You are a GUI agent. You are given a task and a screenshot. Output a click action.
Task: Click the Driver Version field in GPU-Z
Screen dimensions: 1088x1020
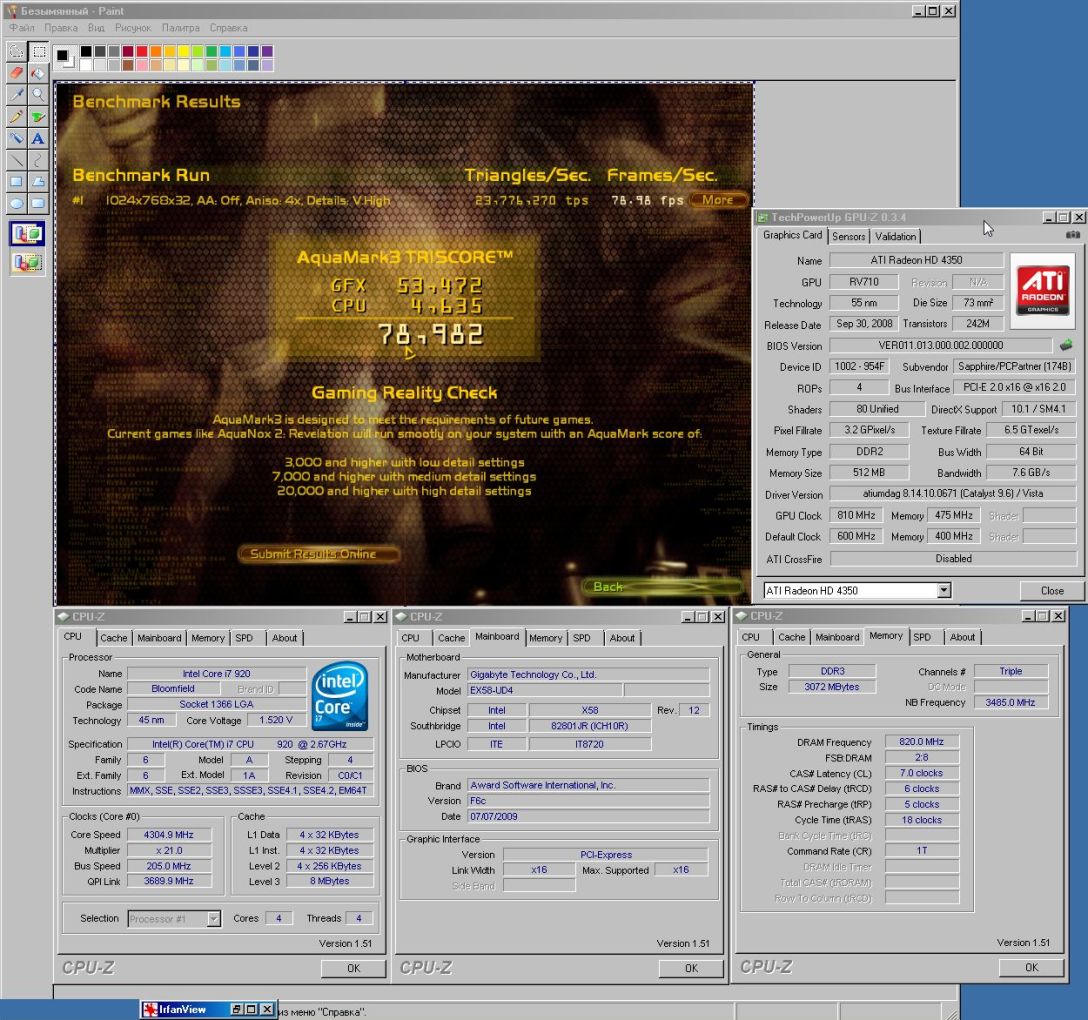click(953, 493)
